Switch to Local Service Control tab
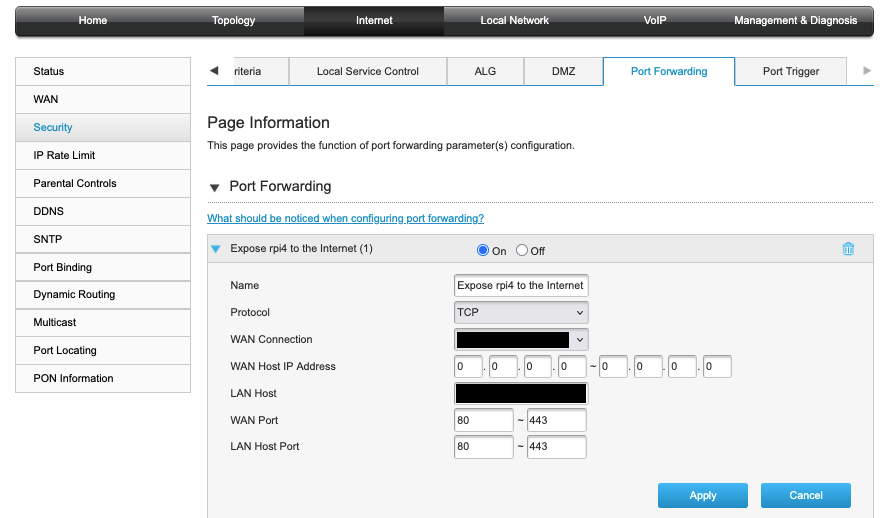The width and height of the screenshot is (888, 518). coord(368,71)
